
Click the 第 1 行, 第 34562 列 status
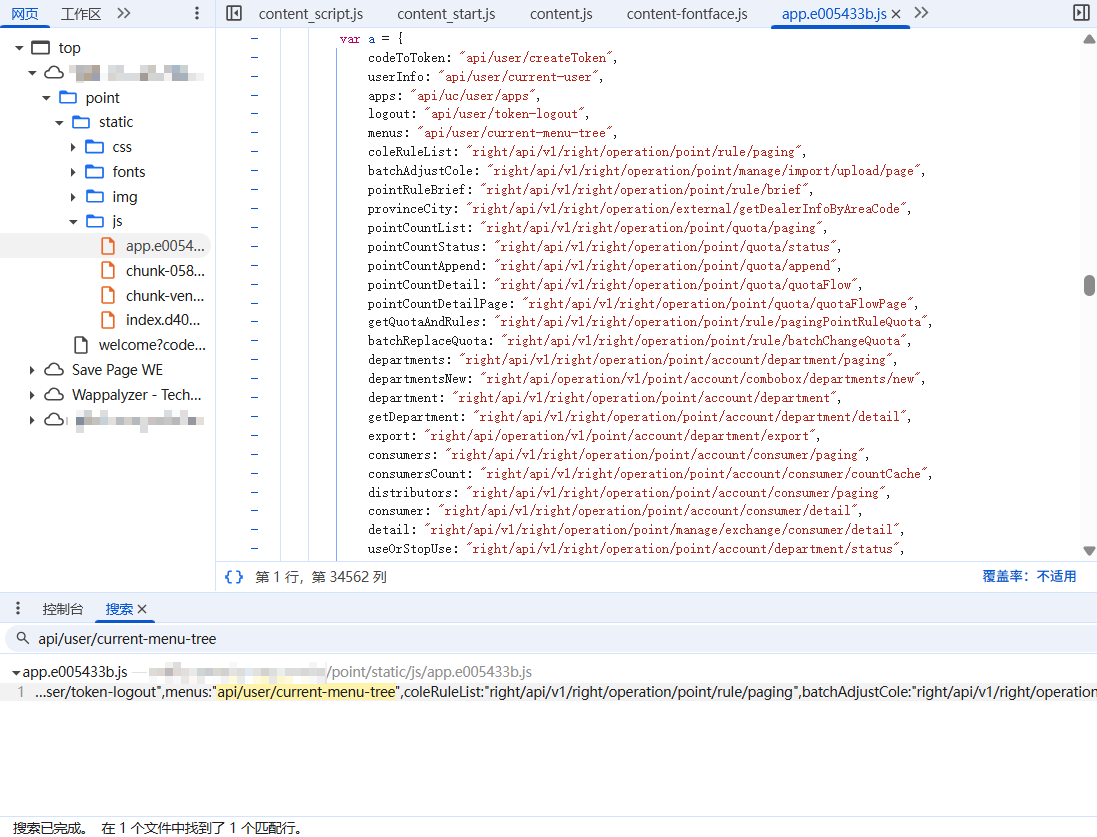(320, 577)
